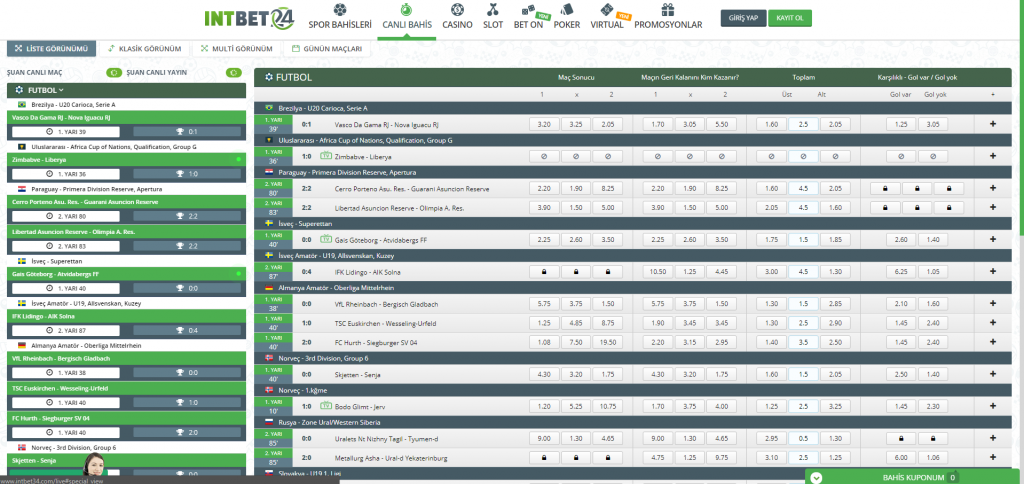This screenshot has height=484, width=1024.
Task: Click live TV icon for Zimbabve - Liberya
Action: point(326,156)
